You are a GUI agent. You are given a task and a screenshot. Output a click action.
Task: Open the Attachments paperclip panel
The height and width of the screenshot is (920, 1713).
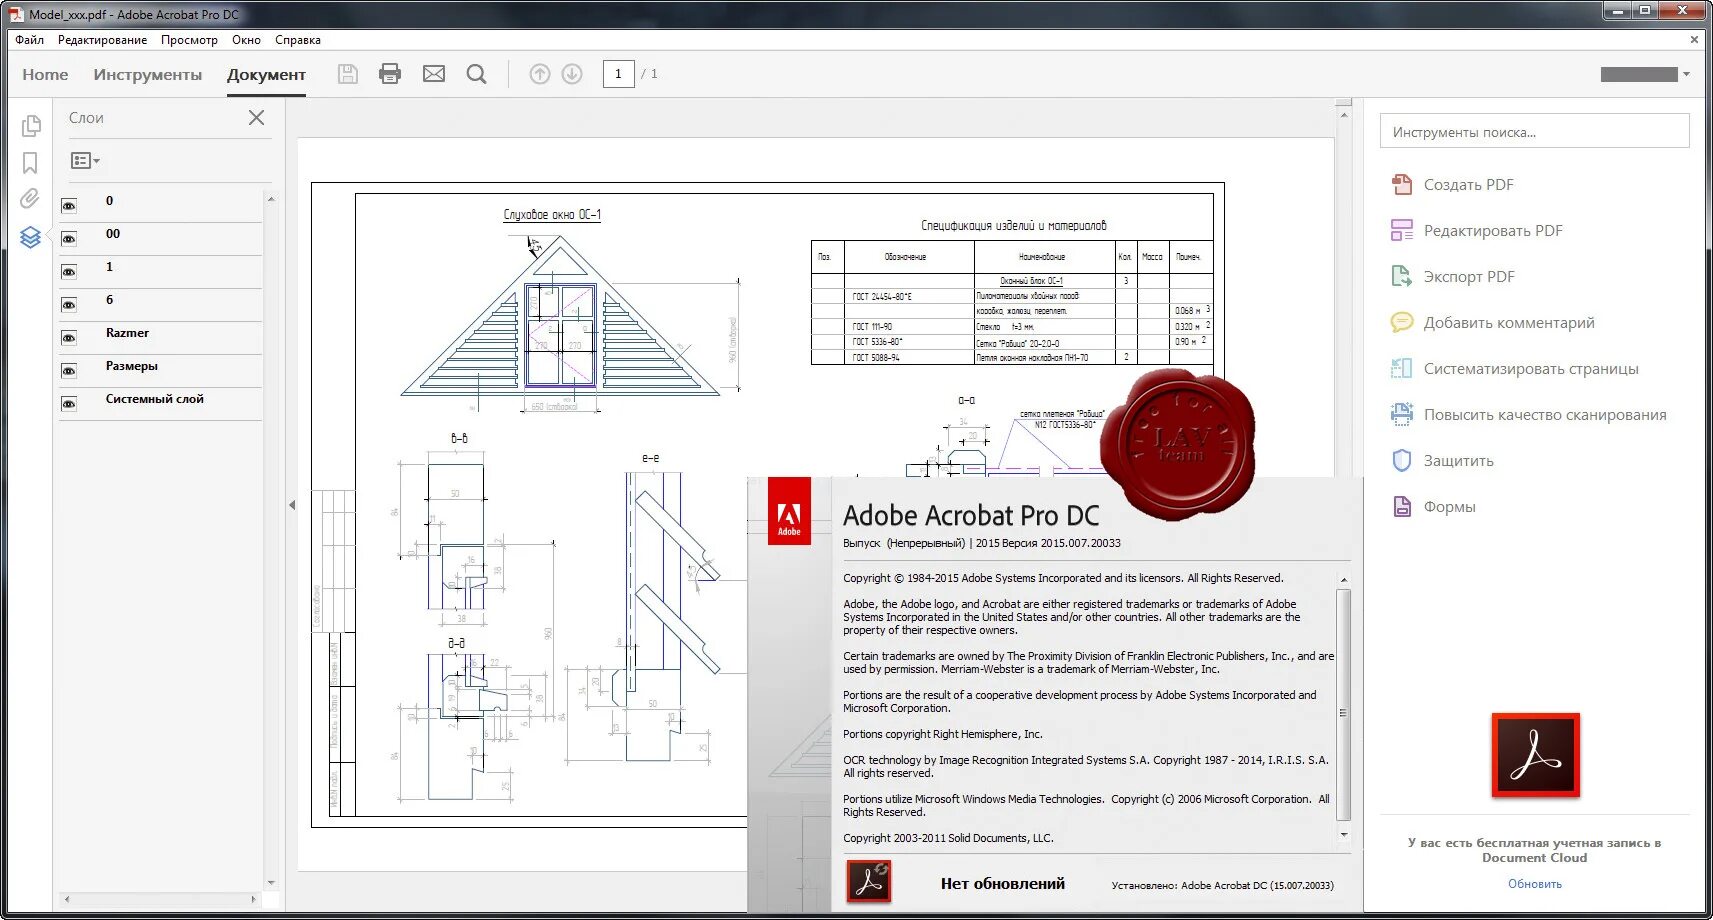coord(30,199)
